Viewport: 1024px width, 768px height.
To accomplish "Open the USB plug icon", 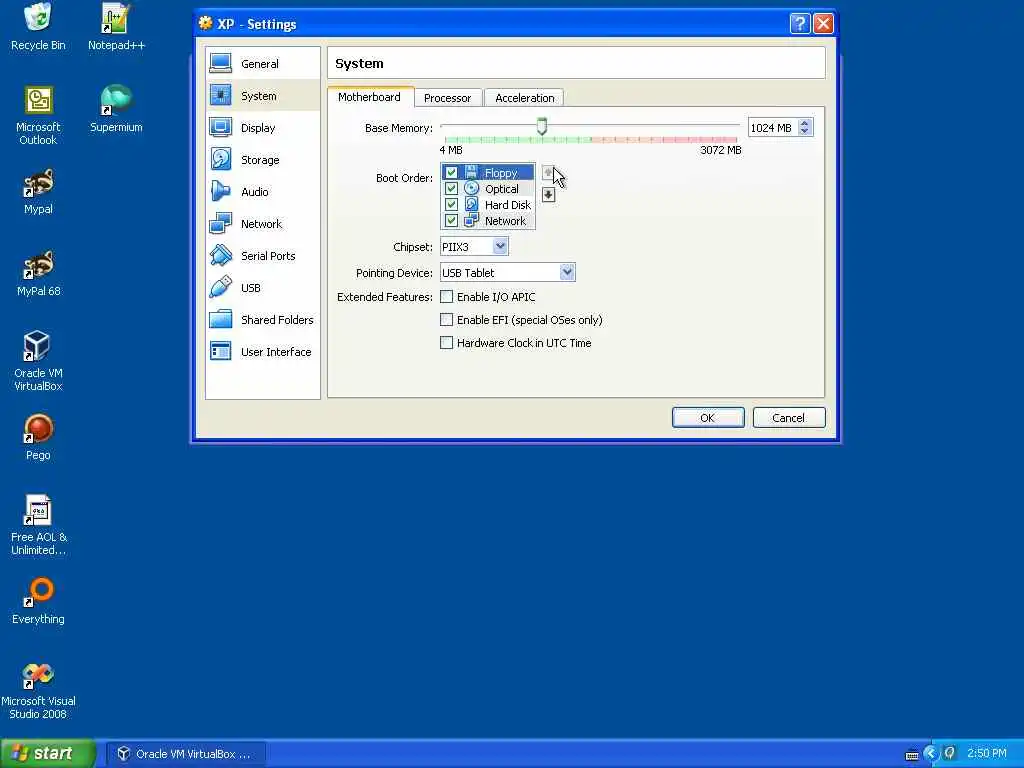I will click(x=221, y=287).
